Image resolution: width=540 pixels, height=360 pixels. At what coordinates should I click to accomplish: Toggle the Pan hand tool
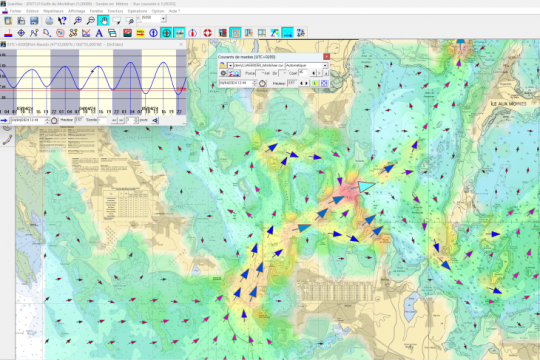(x=103, y=21)
